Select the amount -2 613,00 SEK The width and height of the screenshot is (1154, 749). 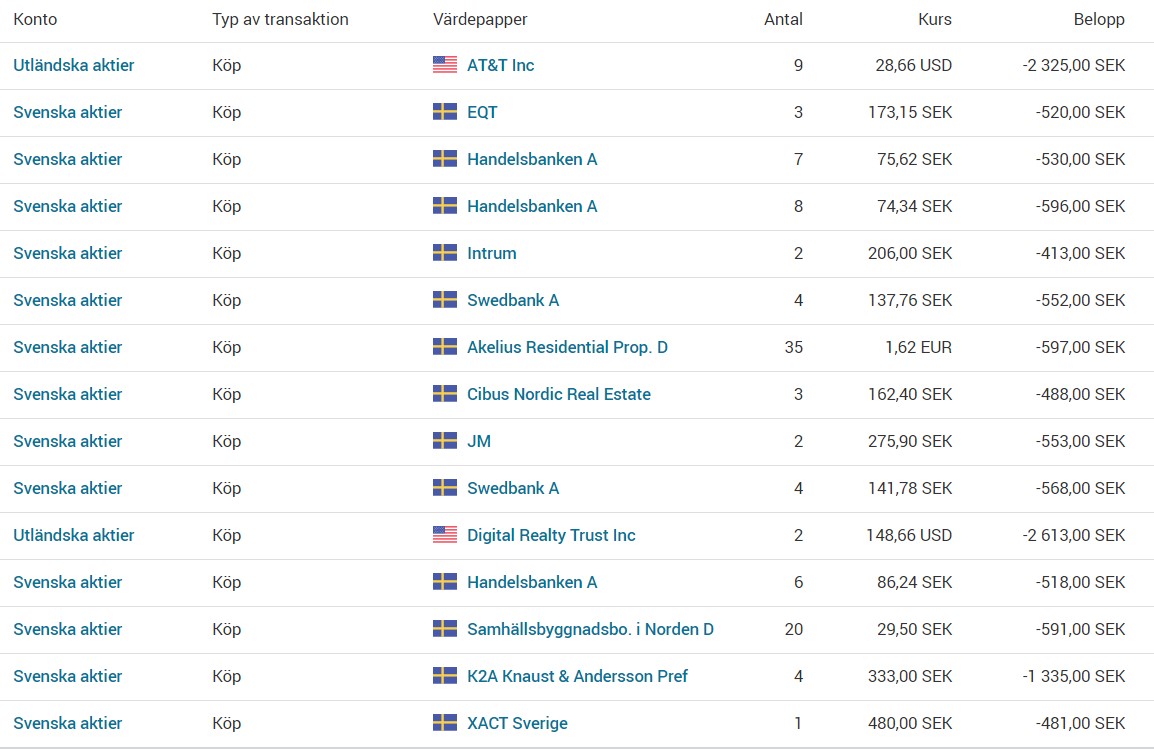click(x=1074, y=535)
